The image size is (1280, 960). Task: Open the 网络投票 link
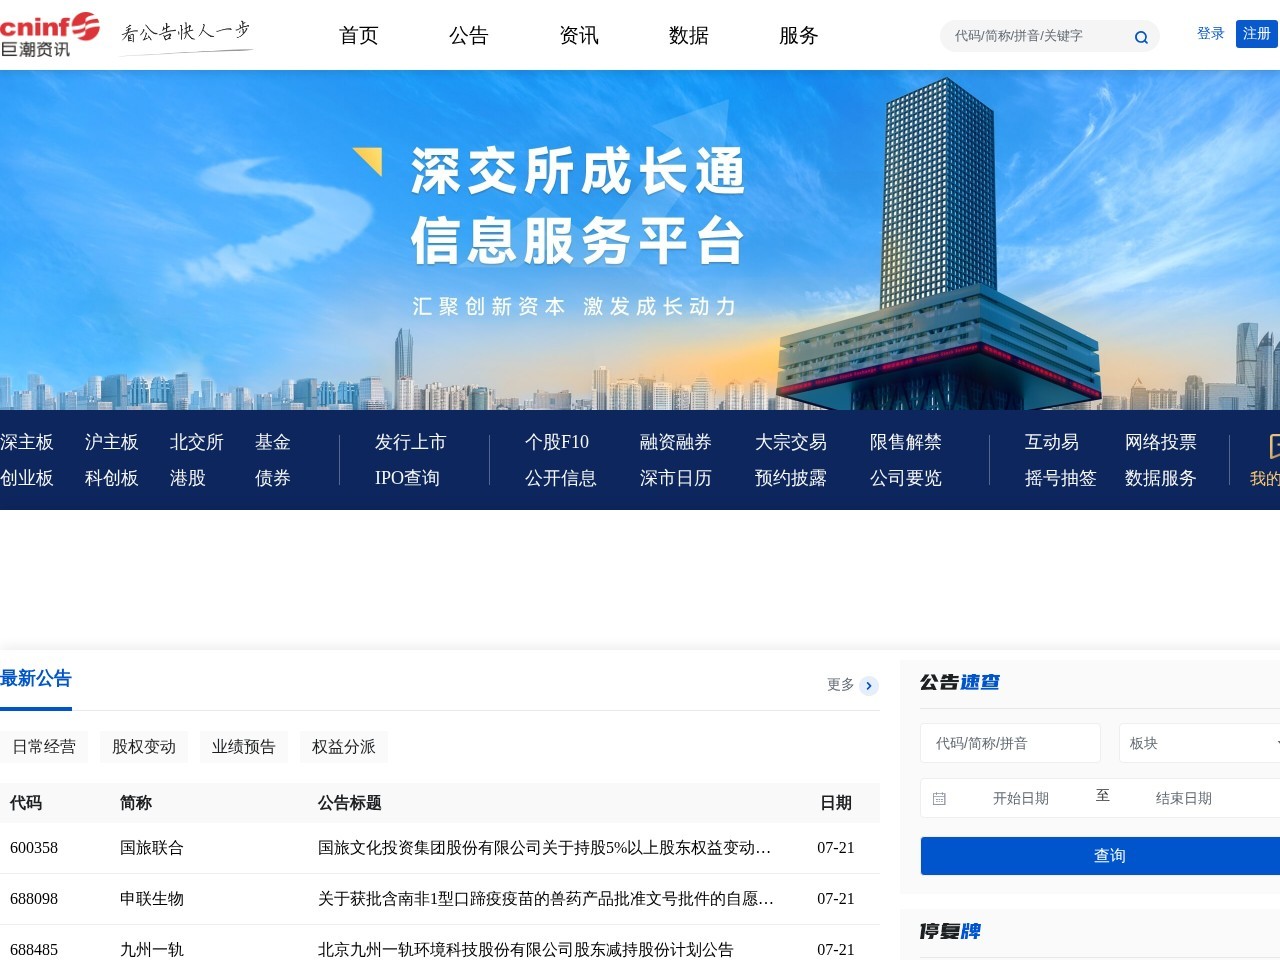(x=1161, y=442)
